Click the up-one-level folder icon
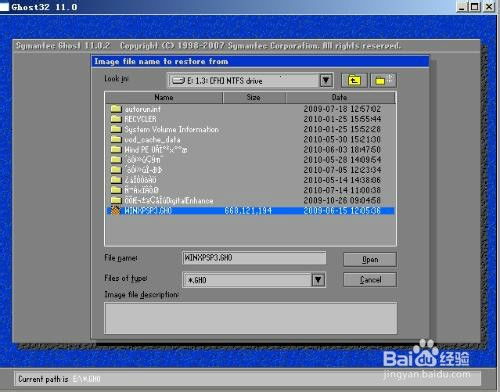500x392 pixels. 354,80
